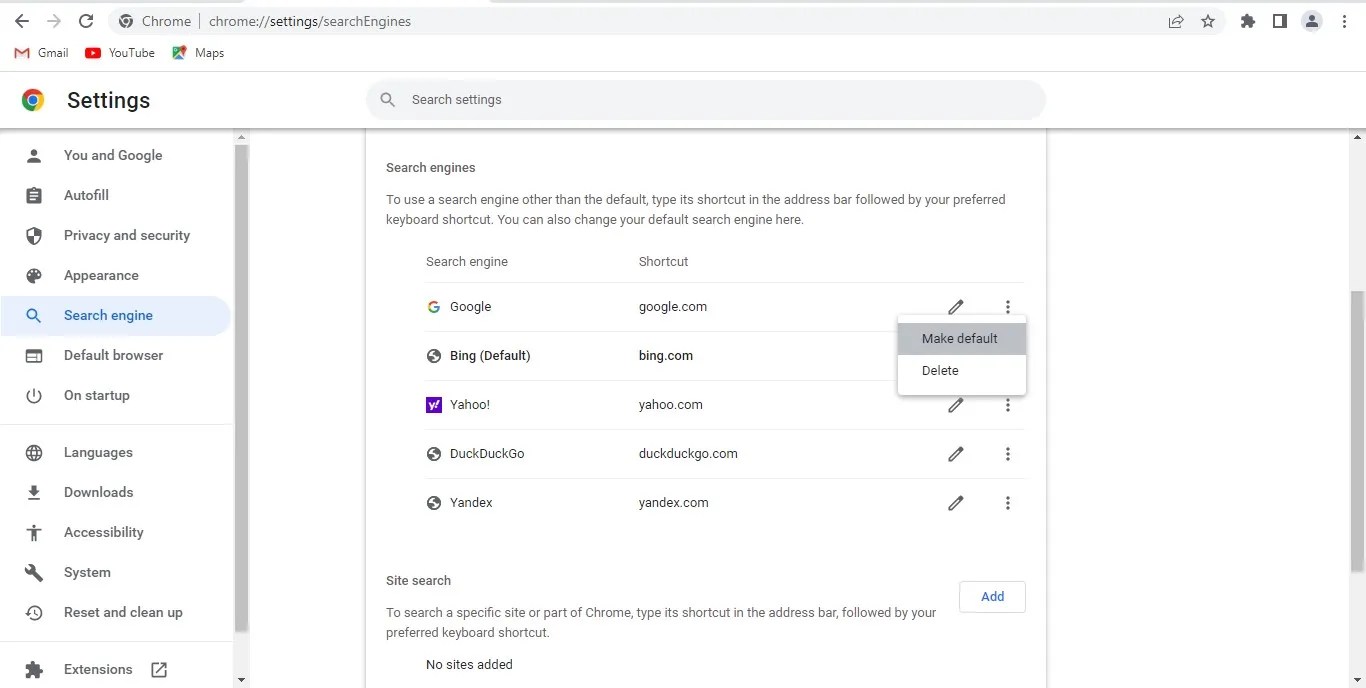Open Chrome's three-dot main menu
This screenshot has width=1366, height=688.
(1345, 20)
